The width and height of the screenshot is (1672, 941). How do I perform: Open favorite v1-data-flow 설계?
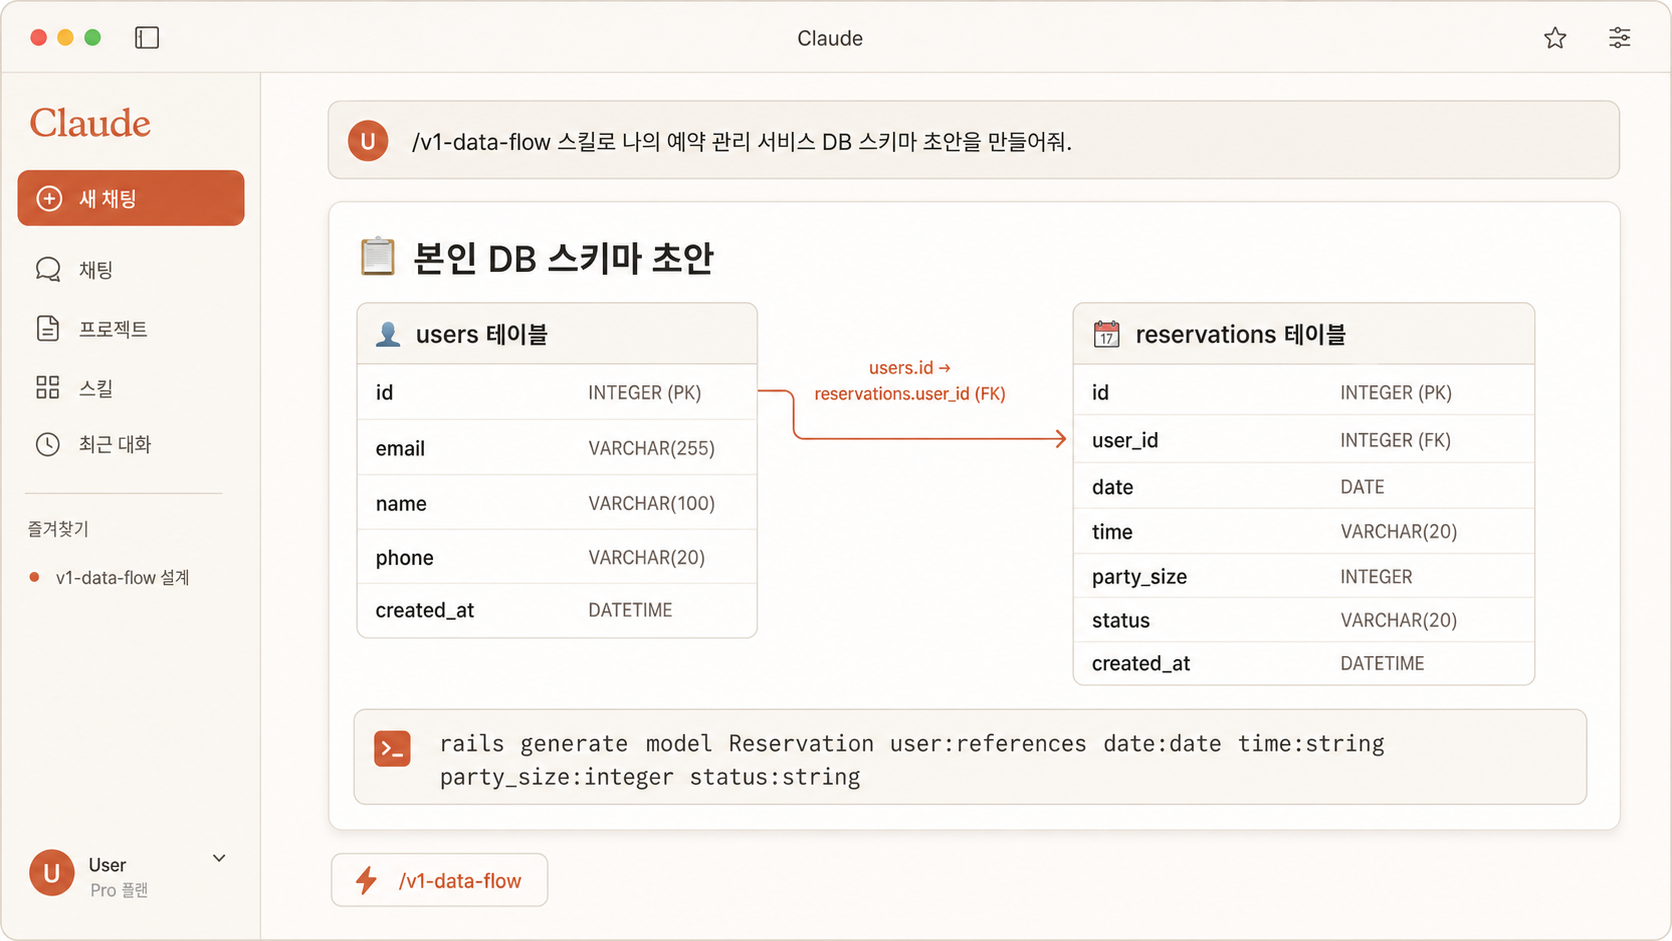coord(122,578)
